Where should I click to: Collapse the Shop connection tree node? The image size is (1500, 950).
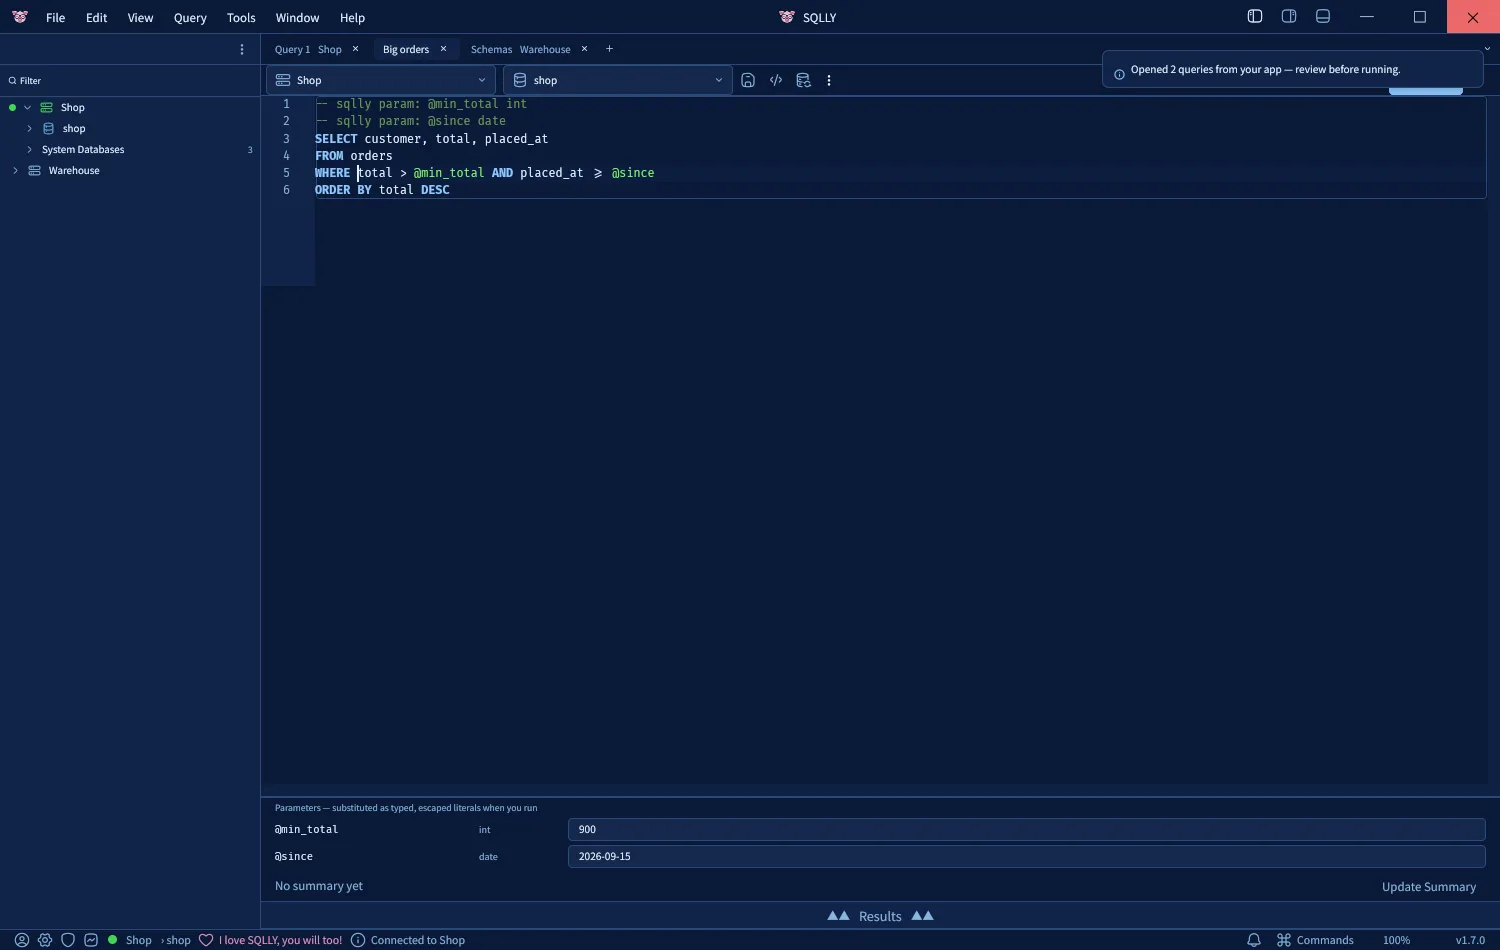[x=27, y=107]
